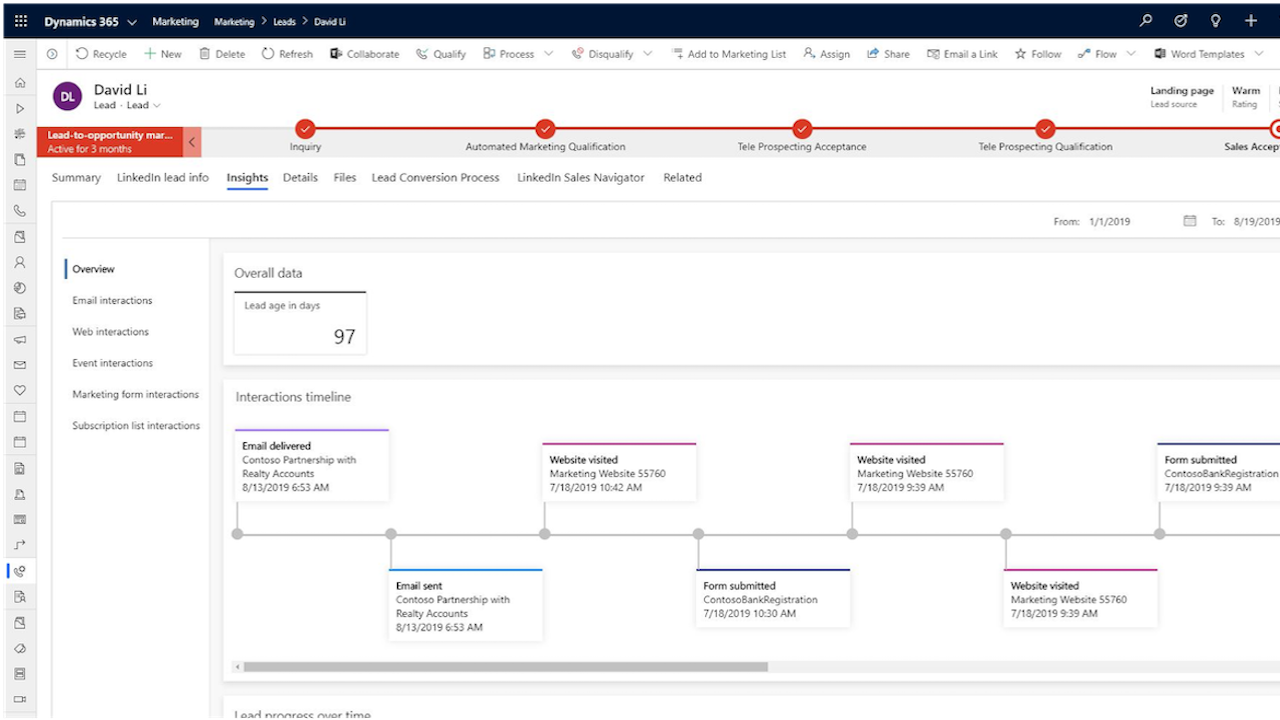The height and width of the screenshot is (720, 1280).
Task: Click Collaborate in the command bar
Action: tap(365, 54)
